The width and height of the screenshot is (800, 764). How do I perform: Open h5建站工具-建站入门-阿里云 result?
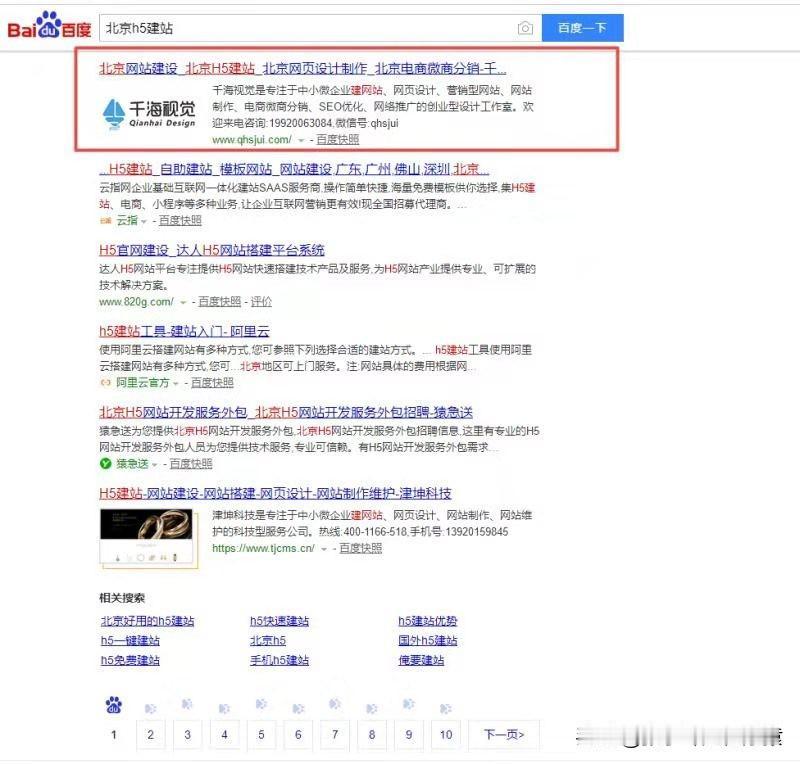[184, 331]
